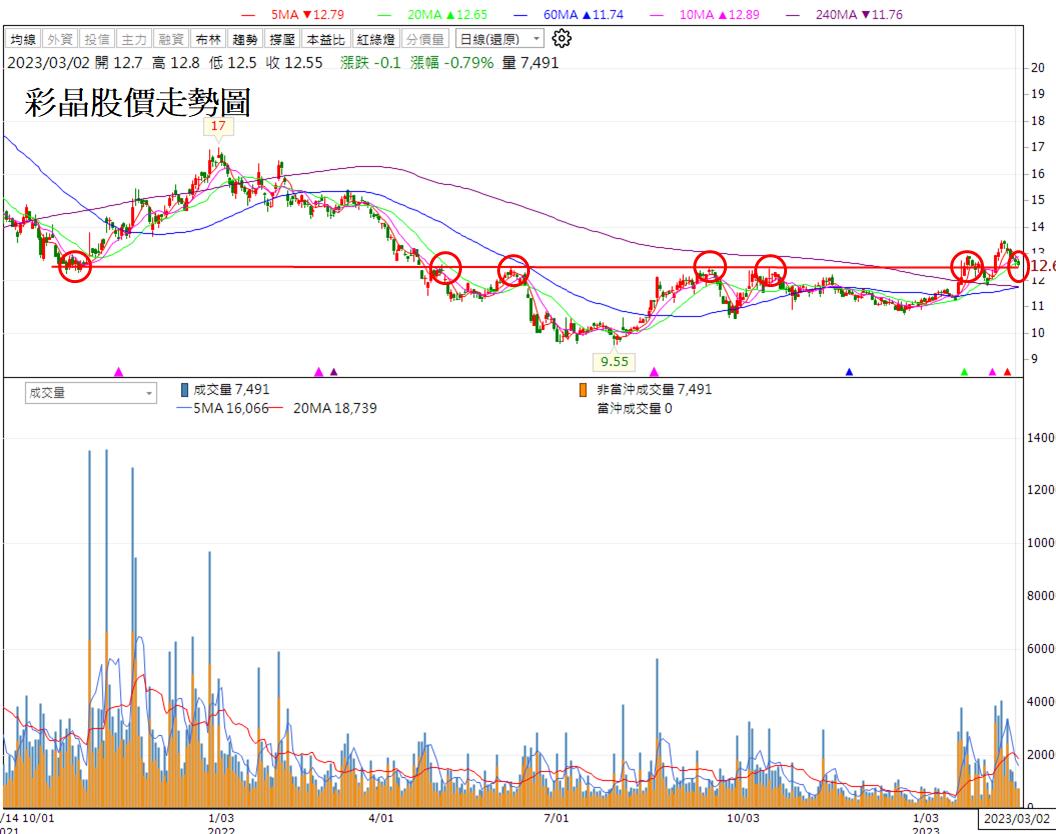Expand the 成交量 indicator dropdown
This screenshot has height=834, width=1056.
coord(91,394)
